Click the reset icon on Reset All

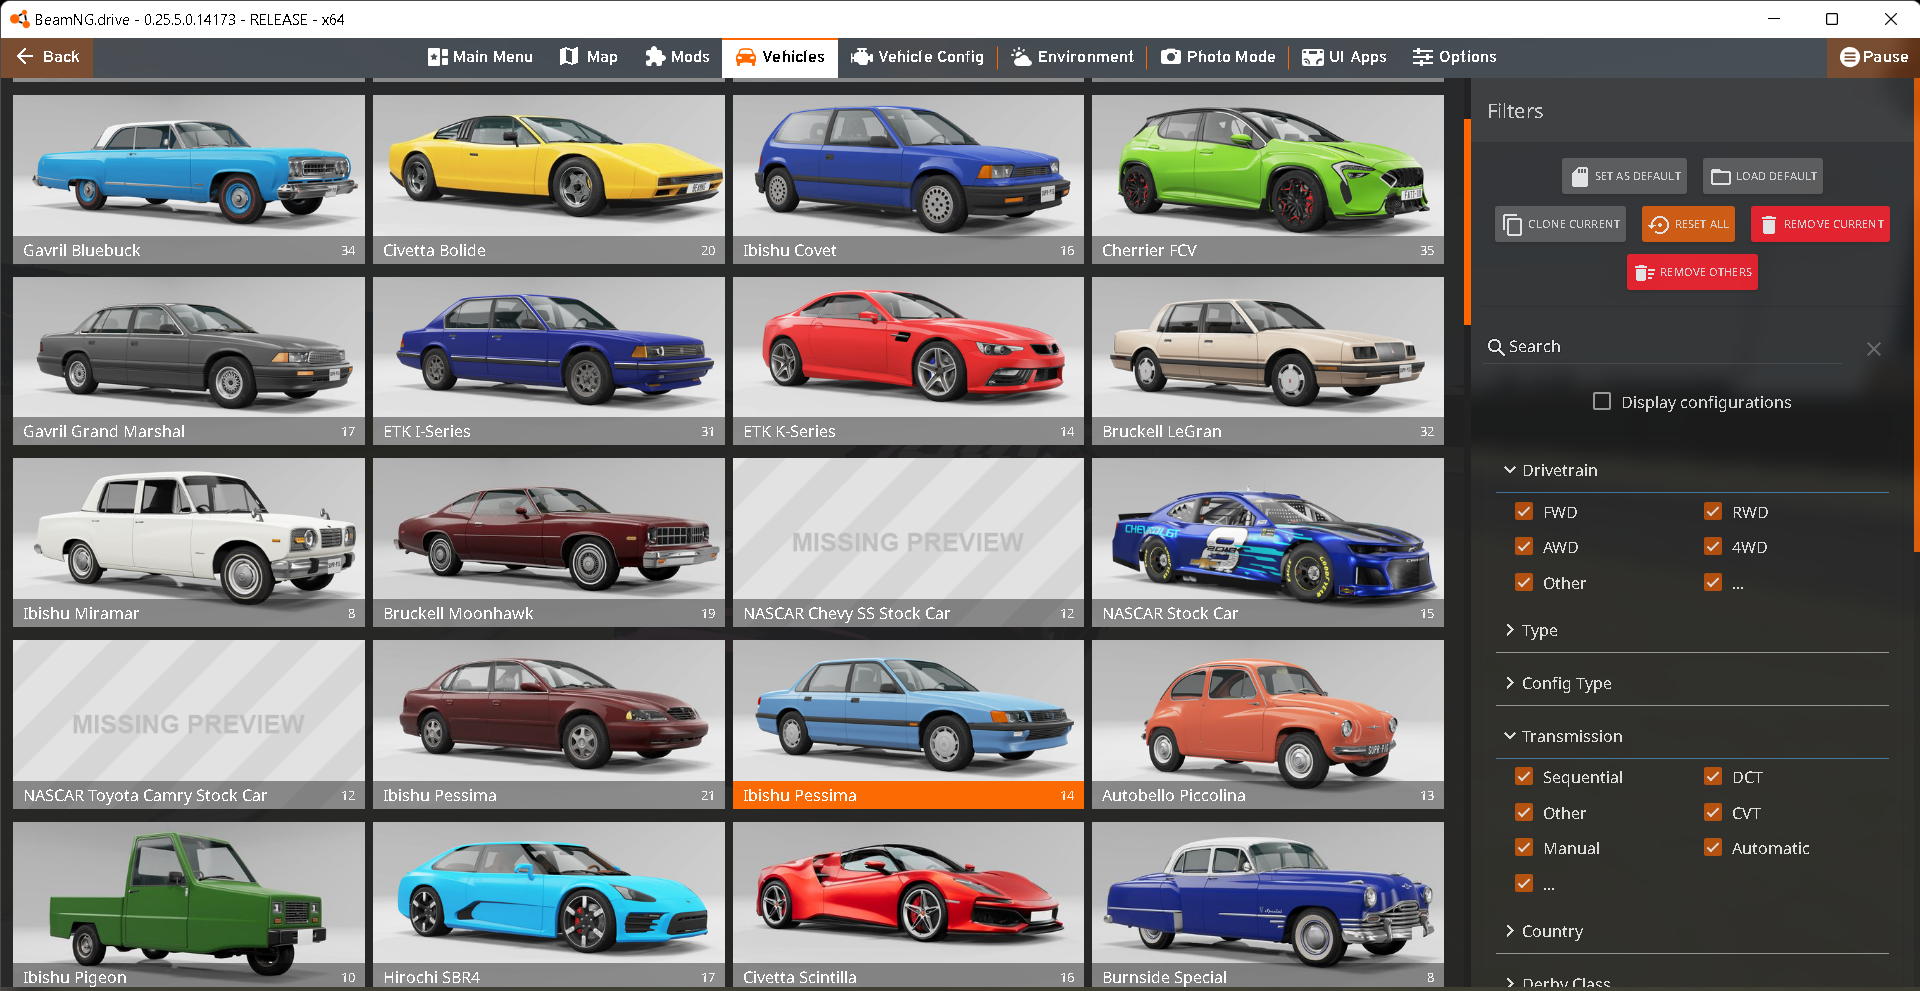(x=1659, y=225)
